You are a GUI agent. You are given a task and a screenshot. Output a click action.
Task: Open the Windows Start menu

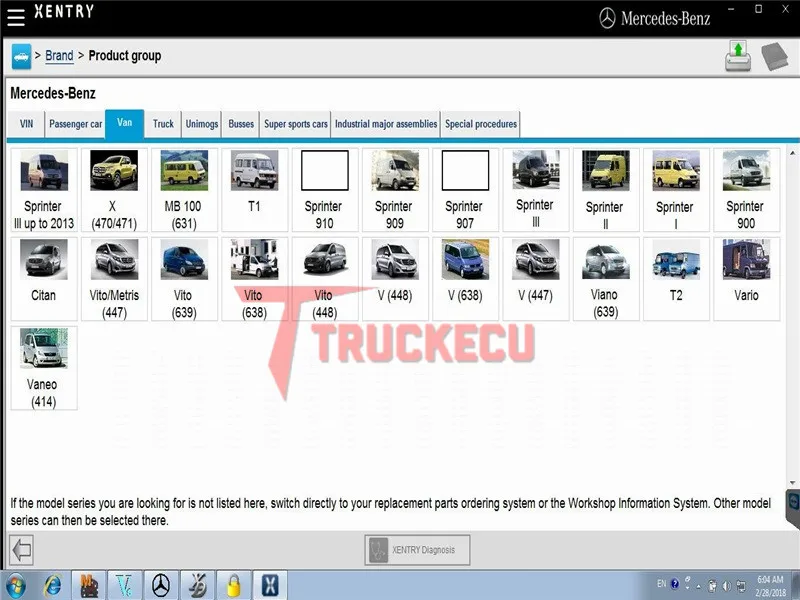point(15,586)
